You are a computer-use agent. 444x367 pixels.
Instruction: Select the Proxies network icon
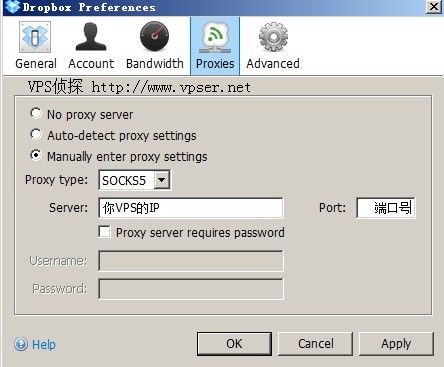pyautogui.click(x=215, y=37)
